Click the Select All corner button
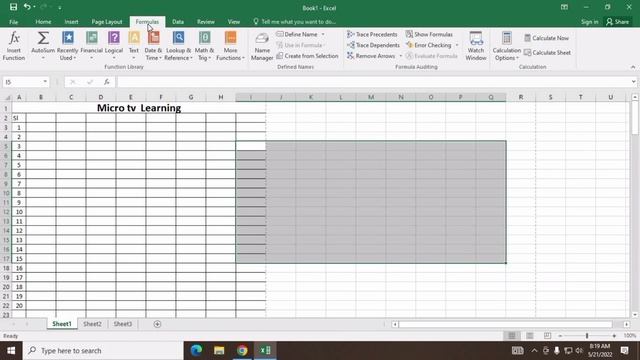The width and height of the screenshot is (640, 360). (7, 97)
